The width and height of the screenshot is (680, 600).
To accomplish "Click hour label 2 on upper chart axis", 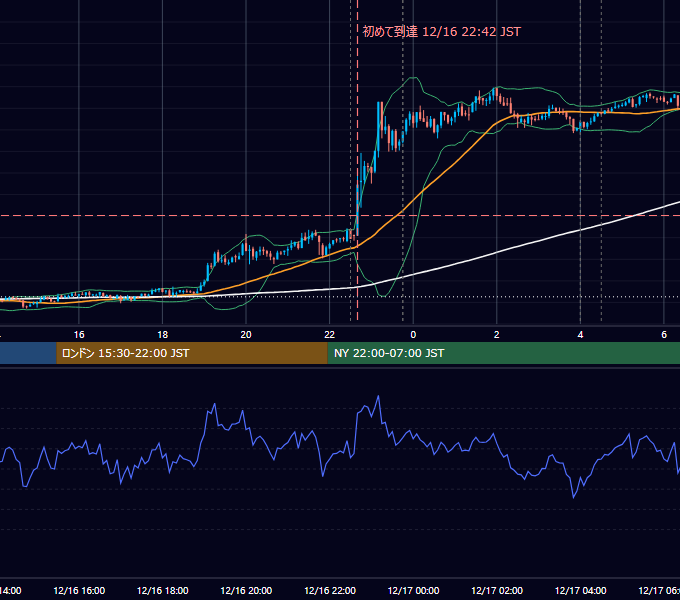I will 497,335.
